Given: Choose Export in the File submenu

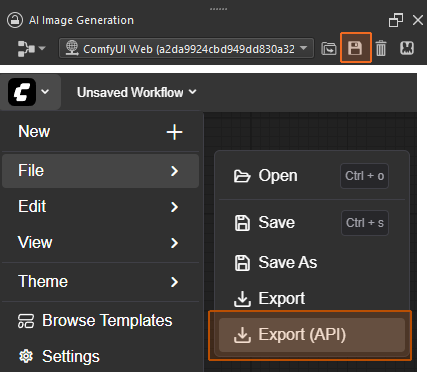Looking at the screenshot, I should (312, 298).
